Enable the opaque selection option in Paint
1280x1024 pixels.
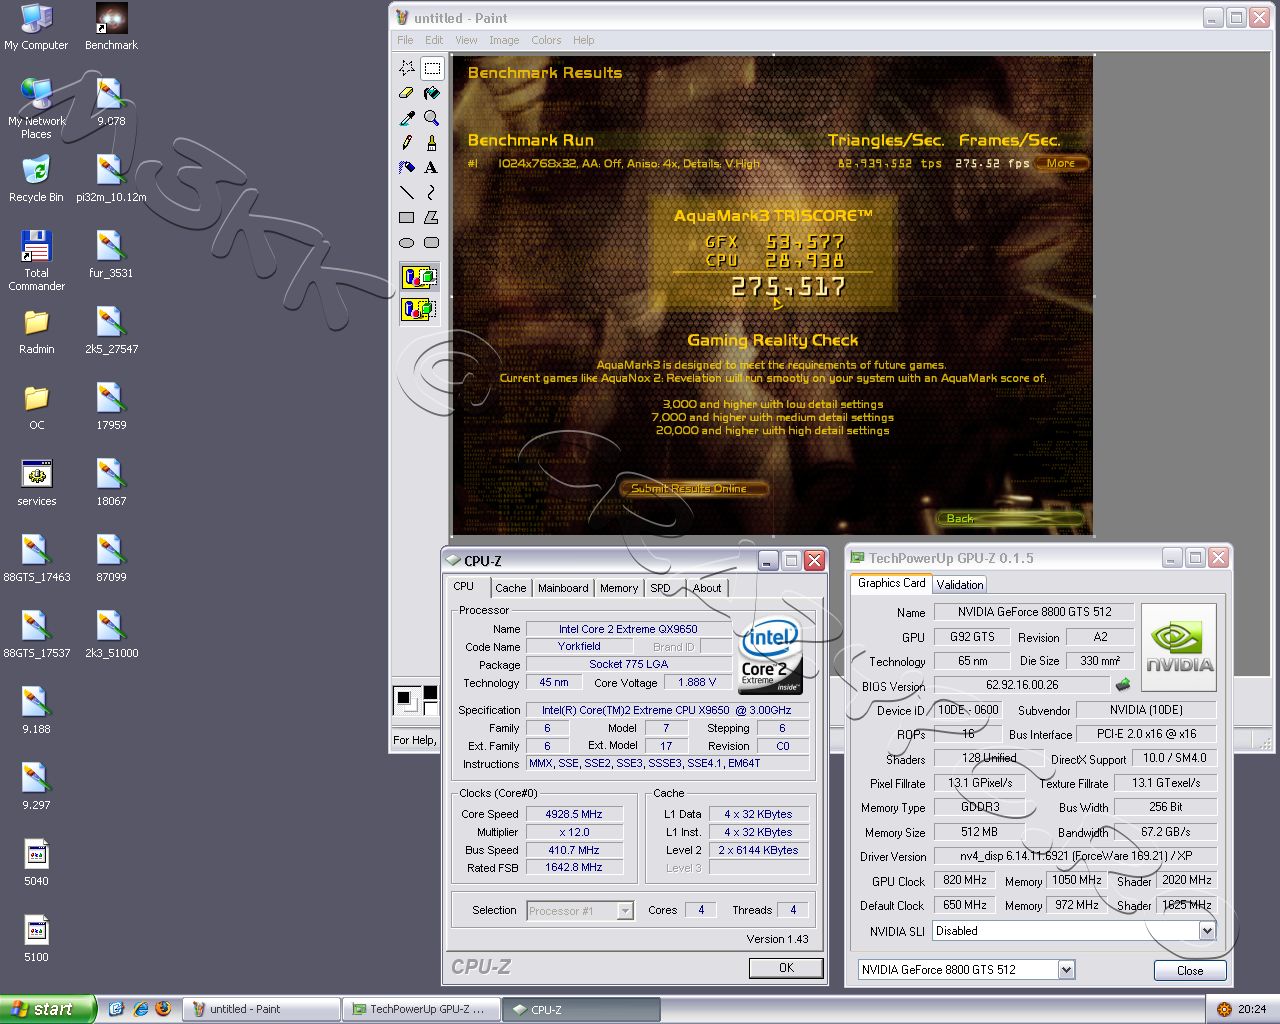click(x=420, y=277)
